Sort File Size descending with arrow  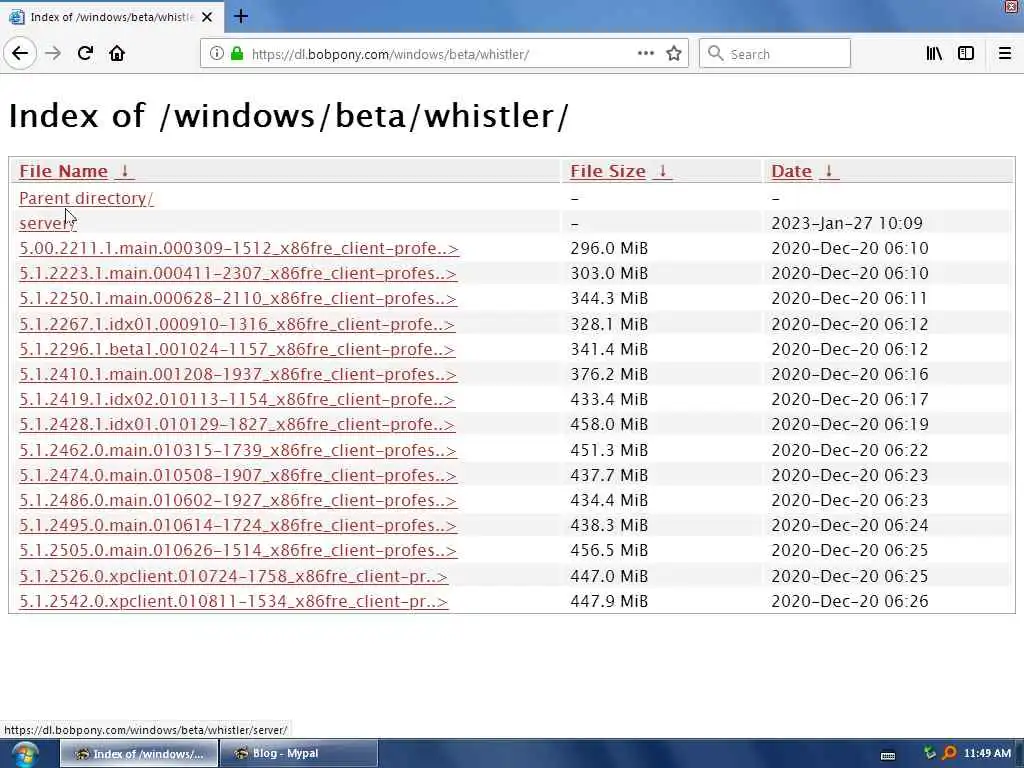[x=662, y=171]
